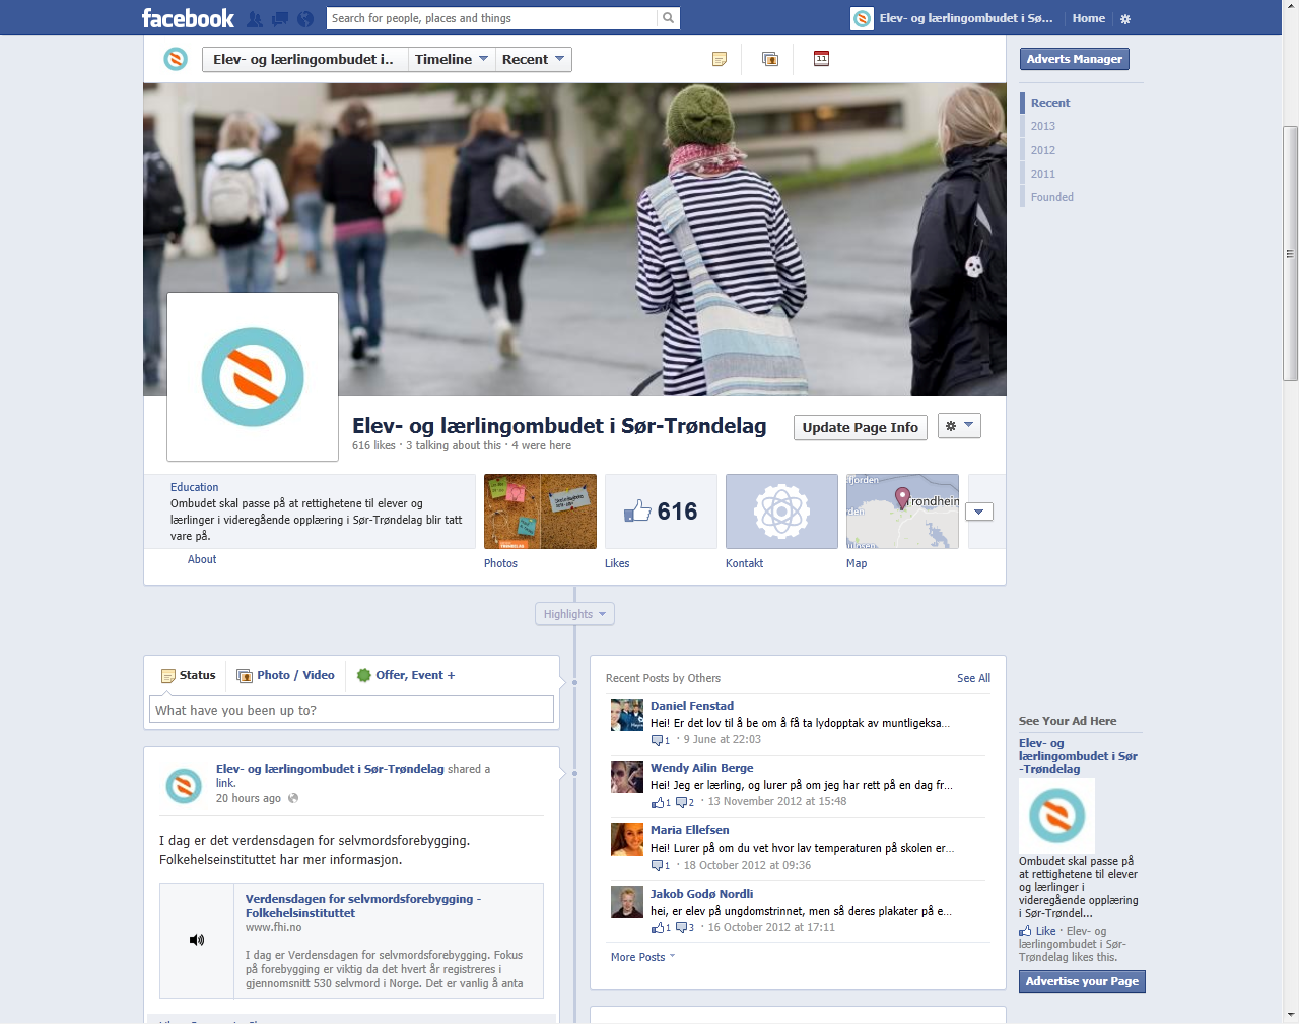Click page avatar icon in top bar

tap(862, 18)
